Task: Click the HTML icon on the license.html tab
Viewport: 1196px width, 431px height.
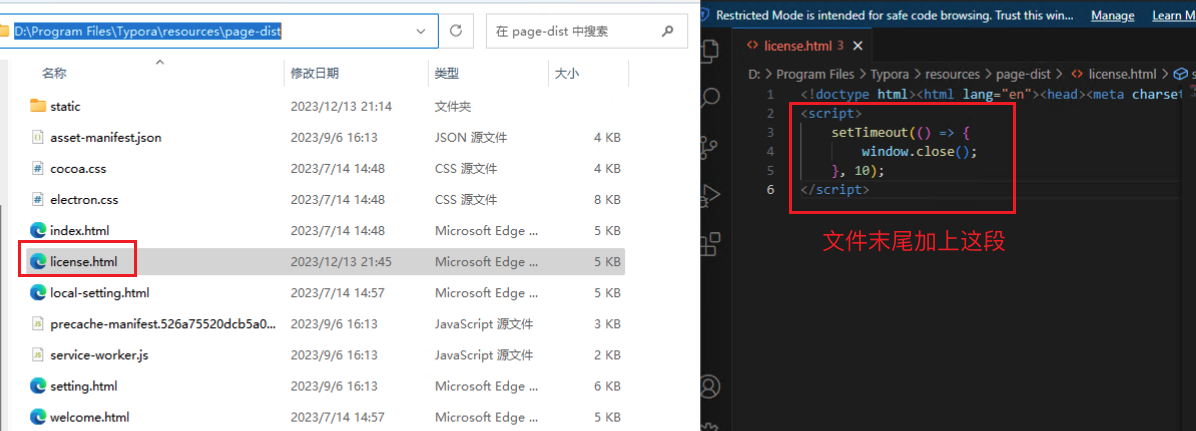Action: (751, 46)
